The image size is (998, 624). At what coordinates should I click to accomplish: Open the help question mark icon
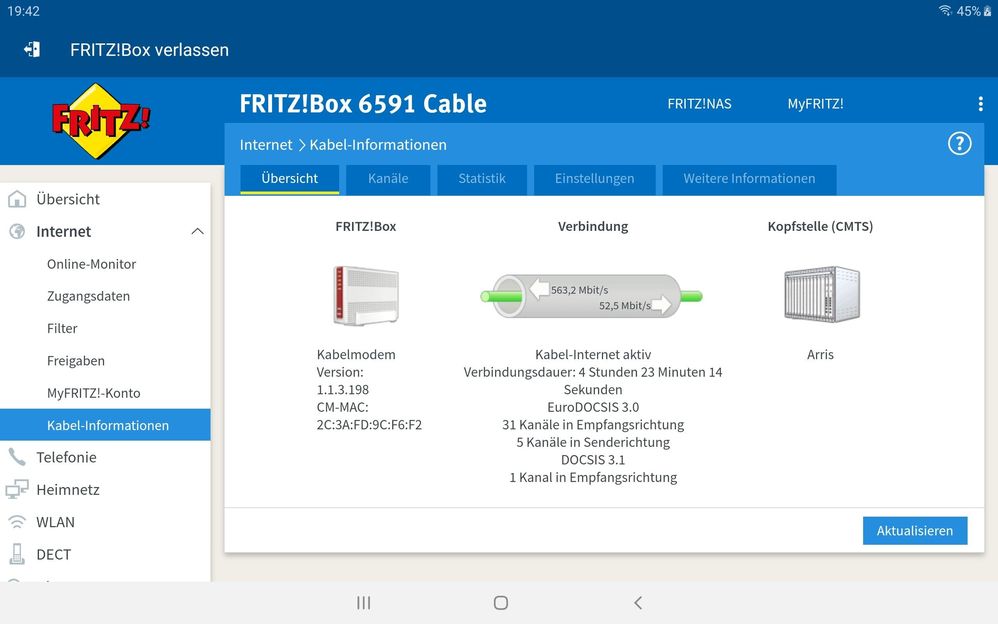[x=959, y=144]
